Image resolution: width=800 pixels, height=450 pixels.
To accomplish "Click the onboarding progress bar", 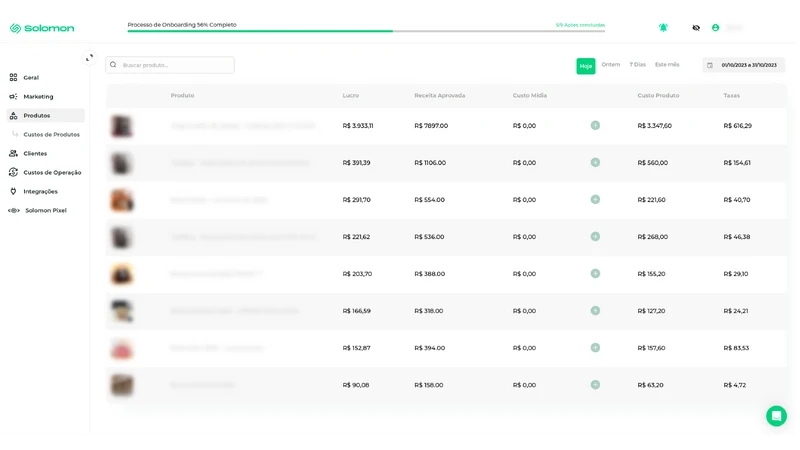I will coord(366,31).
